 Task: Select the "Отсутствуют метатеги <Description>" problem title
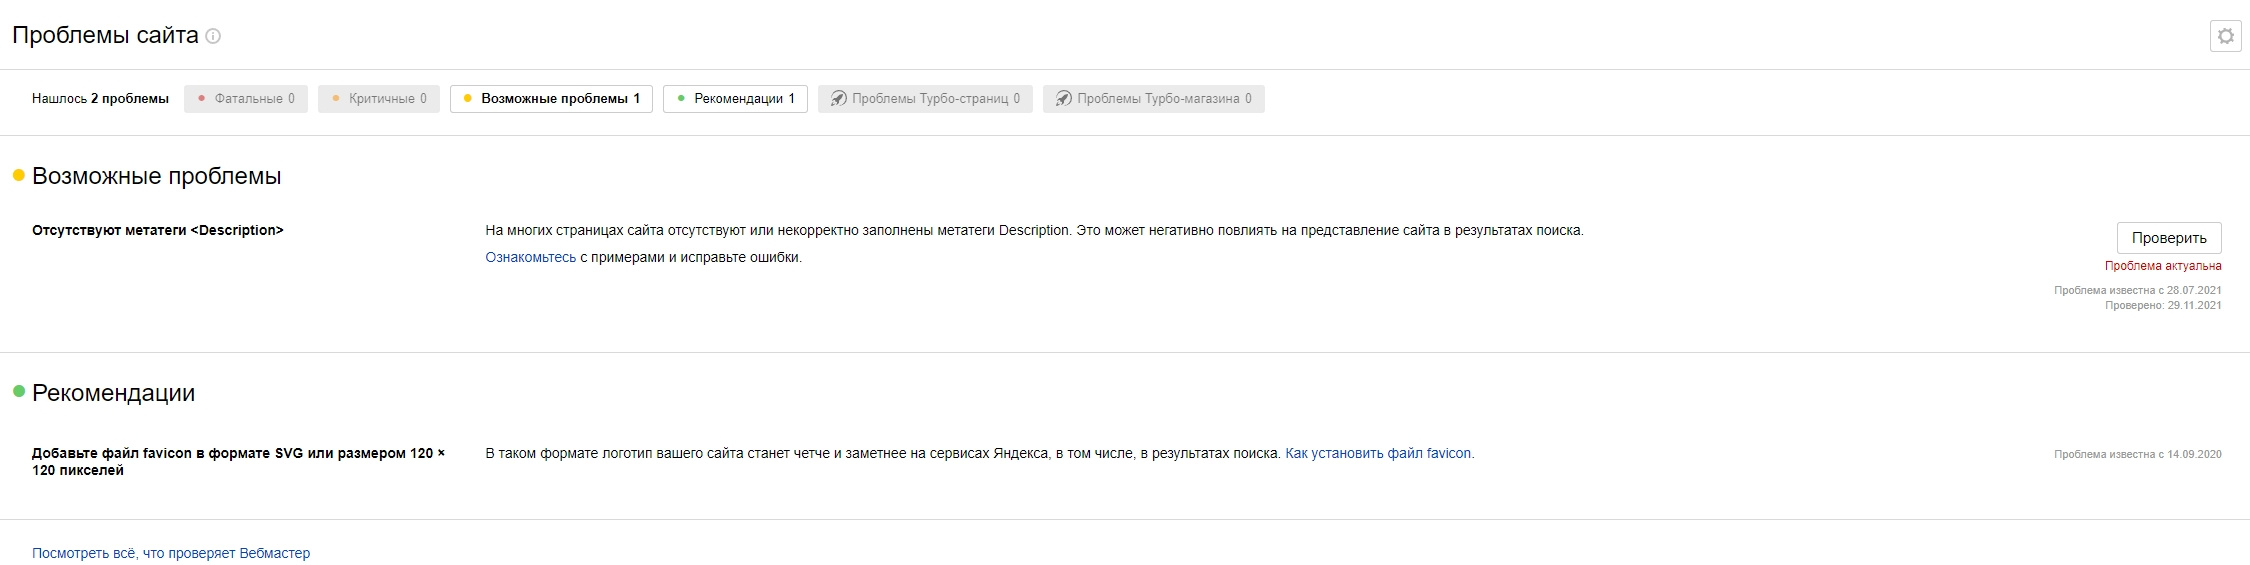tap(158, 231)
